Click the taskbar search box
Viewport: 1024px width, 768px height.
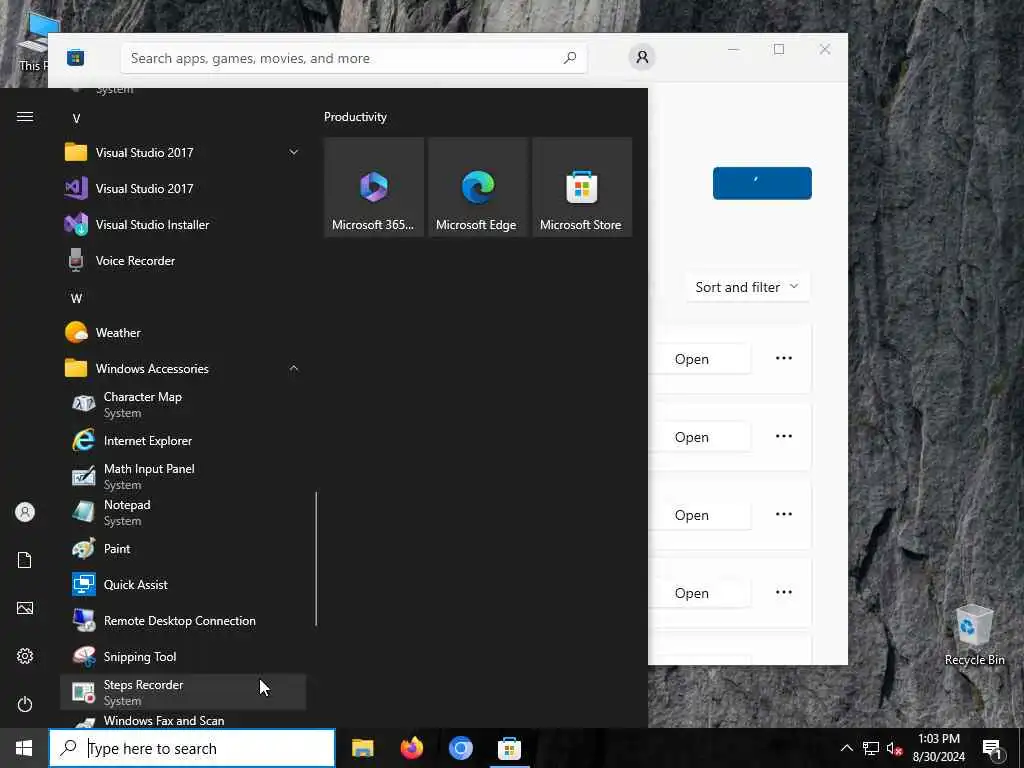(192, 748)
